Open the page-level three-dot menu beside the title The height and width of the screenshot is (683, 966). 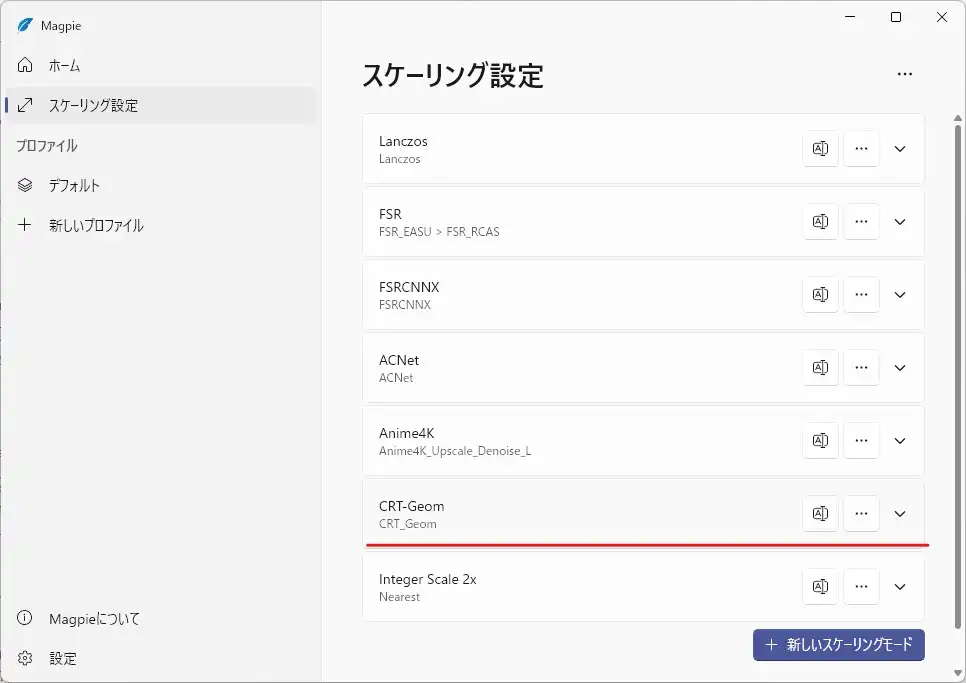(x=905, y=74)
